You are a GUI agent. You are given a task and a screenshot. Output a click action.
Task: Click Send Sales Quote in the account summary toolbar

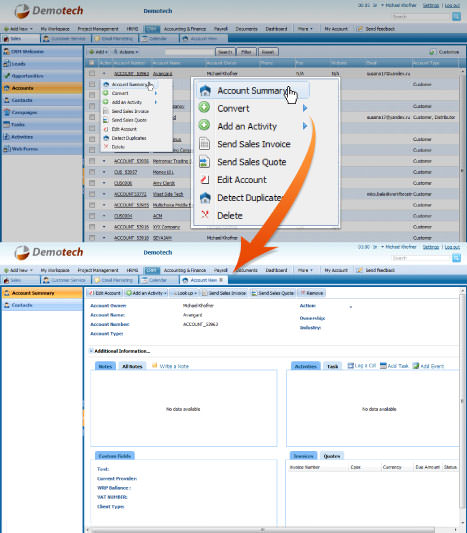273,293
